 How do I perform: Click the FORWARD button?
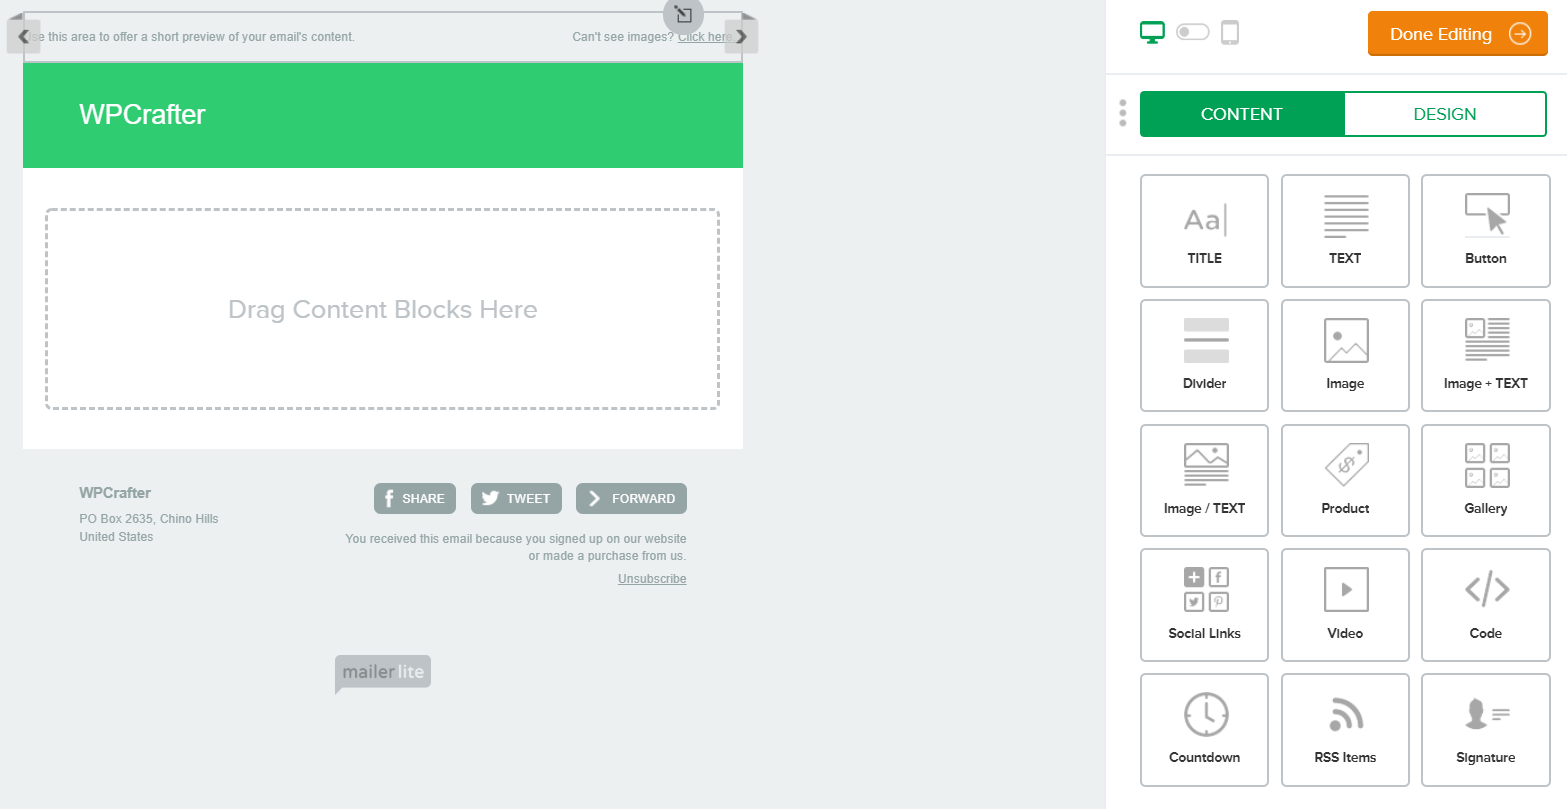[x=631, y=498]
